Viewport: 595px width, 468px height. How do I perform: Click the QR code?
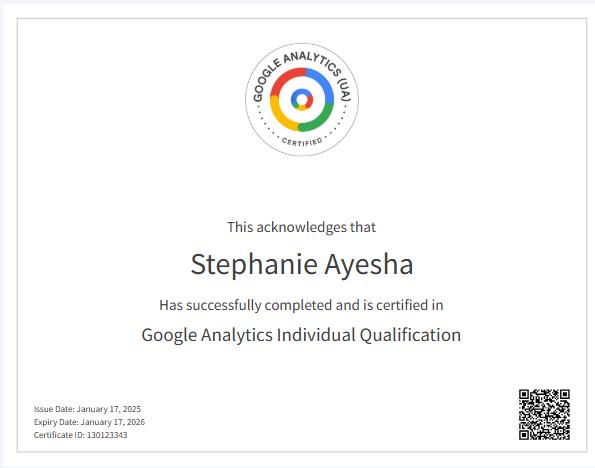[544, 414]
